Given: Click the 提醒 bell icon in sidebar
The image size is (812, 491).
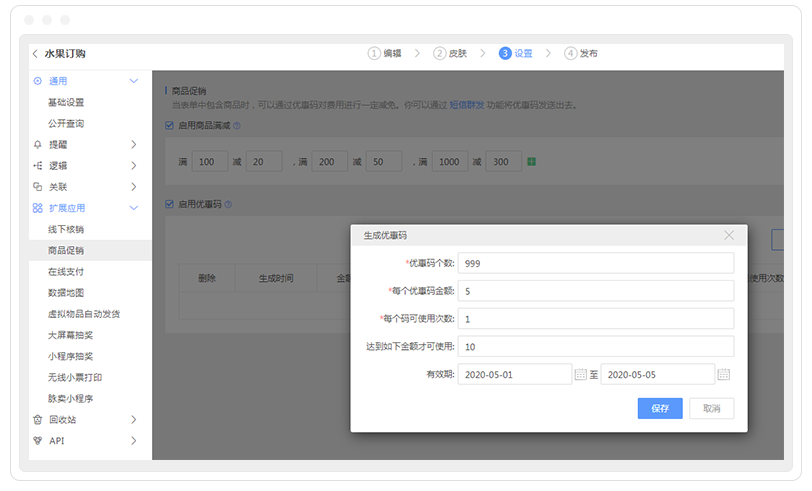Looking at the screenshot, I should (x=38, y=145).
